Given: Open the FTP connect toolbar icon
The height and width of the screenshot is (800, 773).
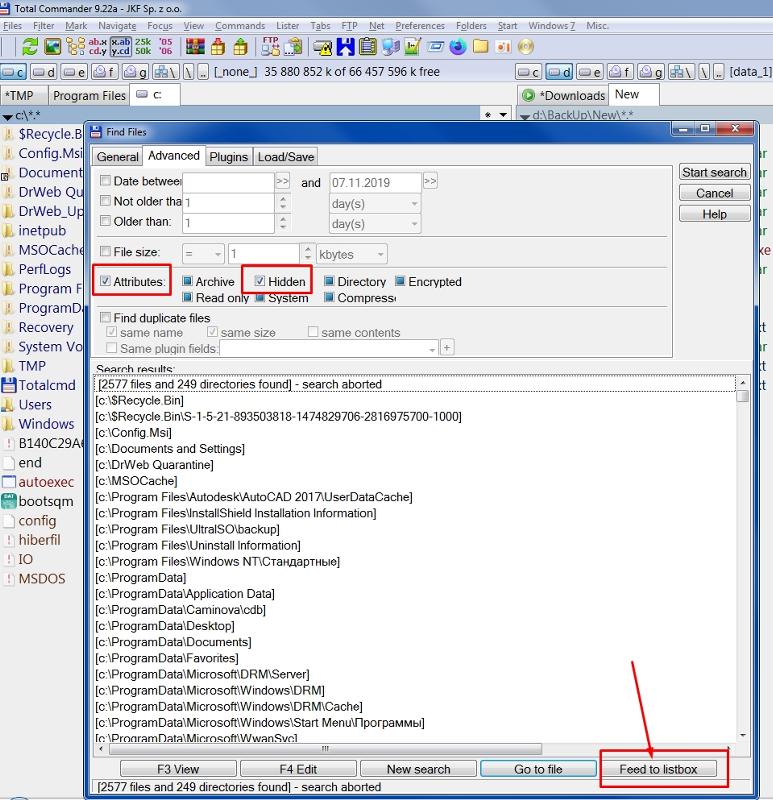Looking at the screenshot, I should 270,47.
